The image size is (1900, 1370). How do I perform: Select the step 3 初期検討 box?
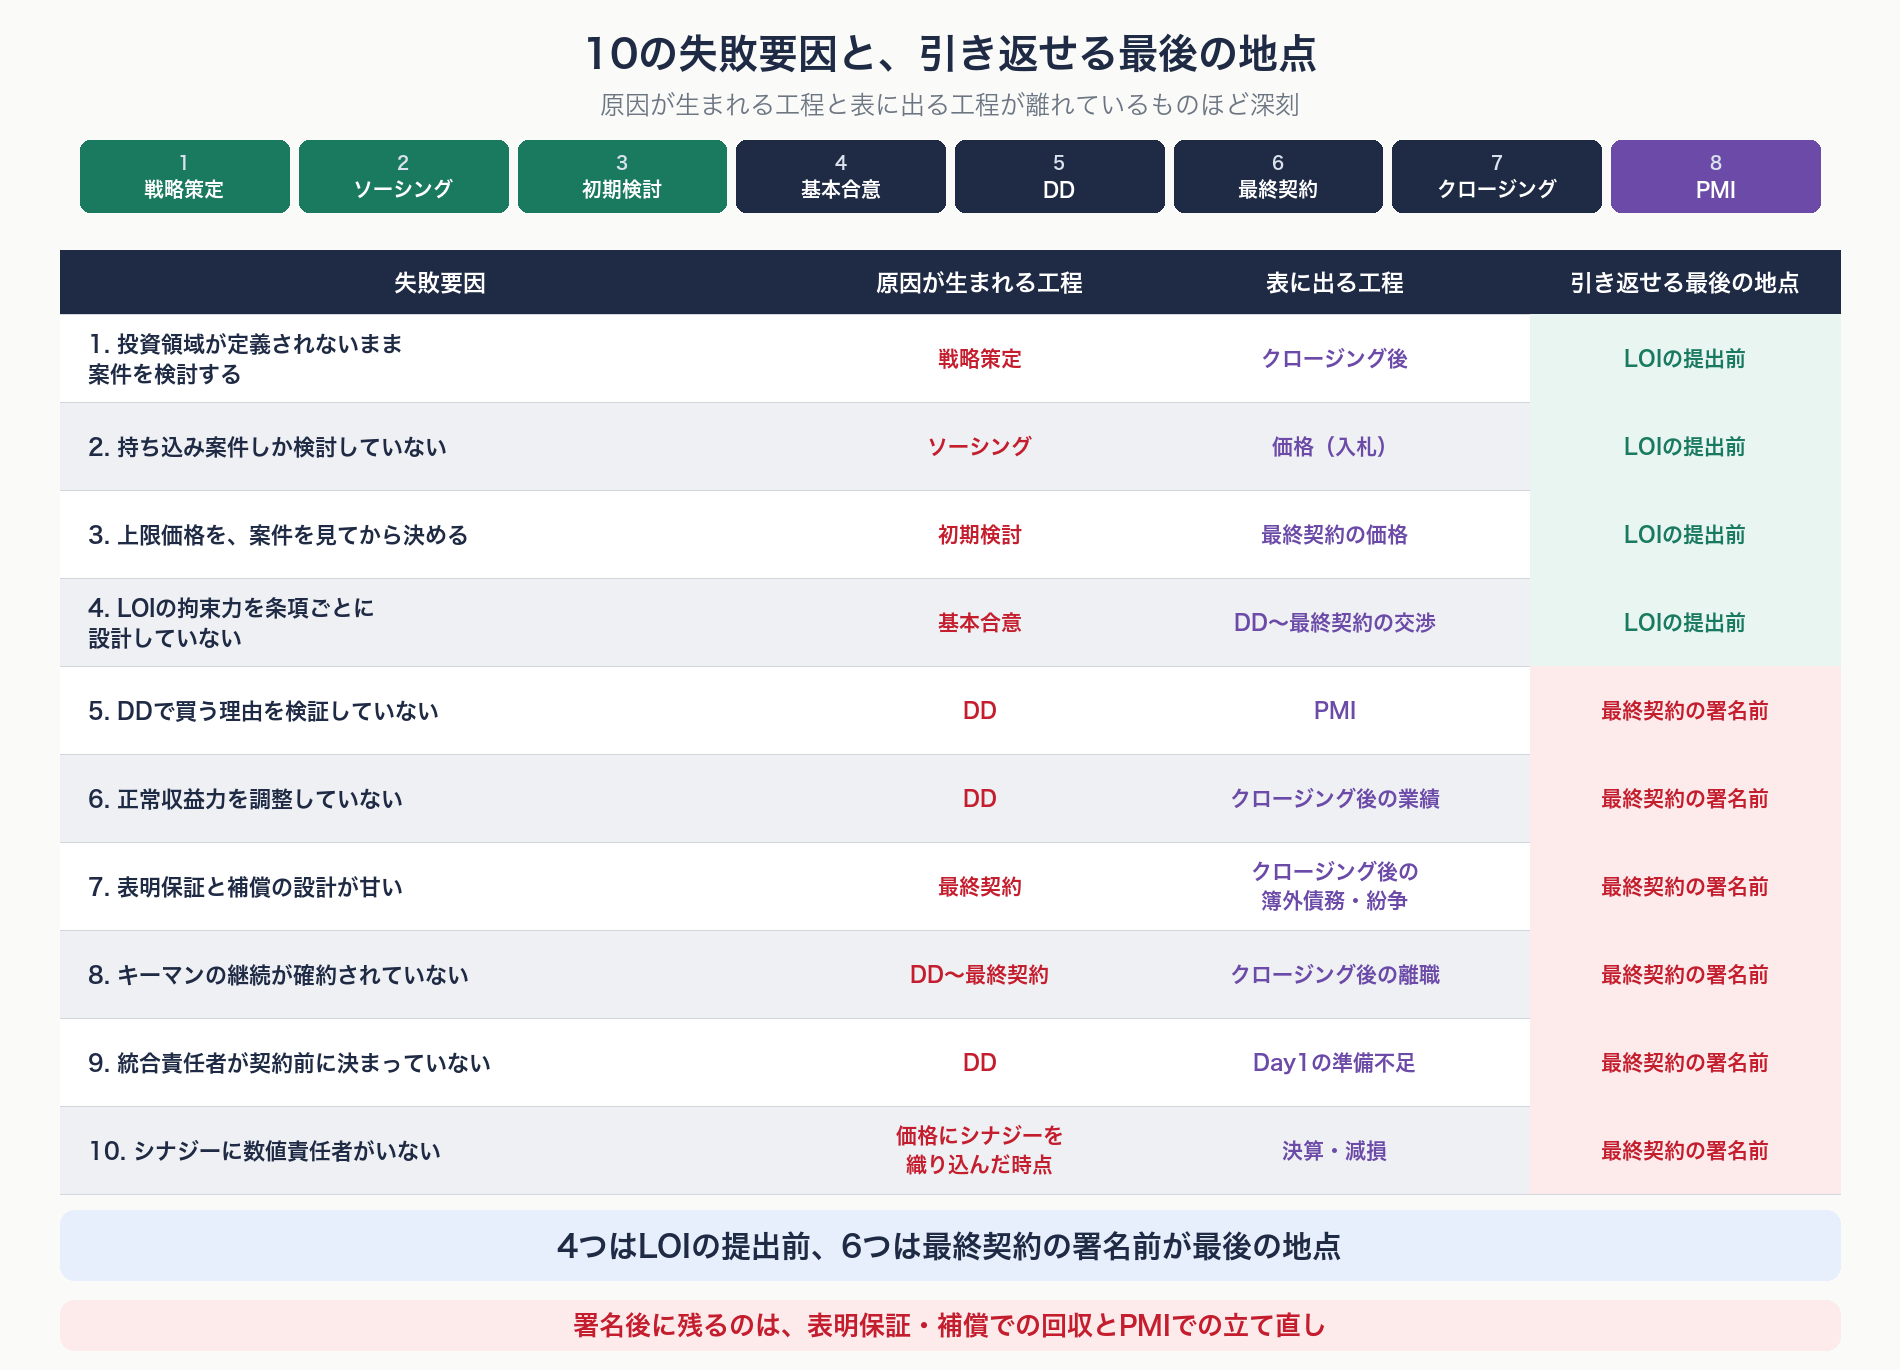(x=622, y=176)
